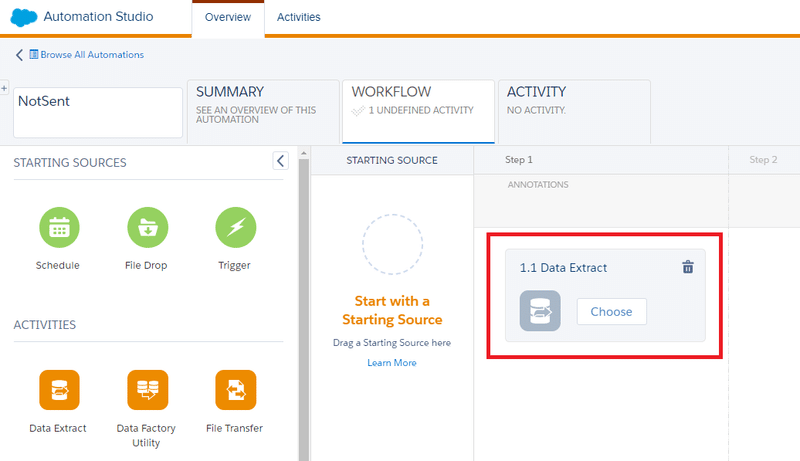Click the plus expander left of NotSent
The height and width of the screenshot is (461, 800).
4,88
